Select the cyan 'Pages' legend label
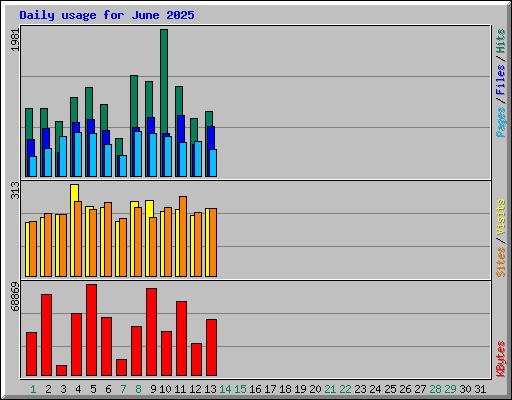This screenshot has width=512, height=400. [500, 122]
